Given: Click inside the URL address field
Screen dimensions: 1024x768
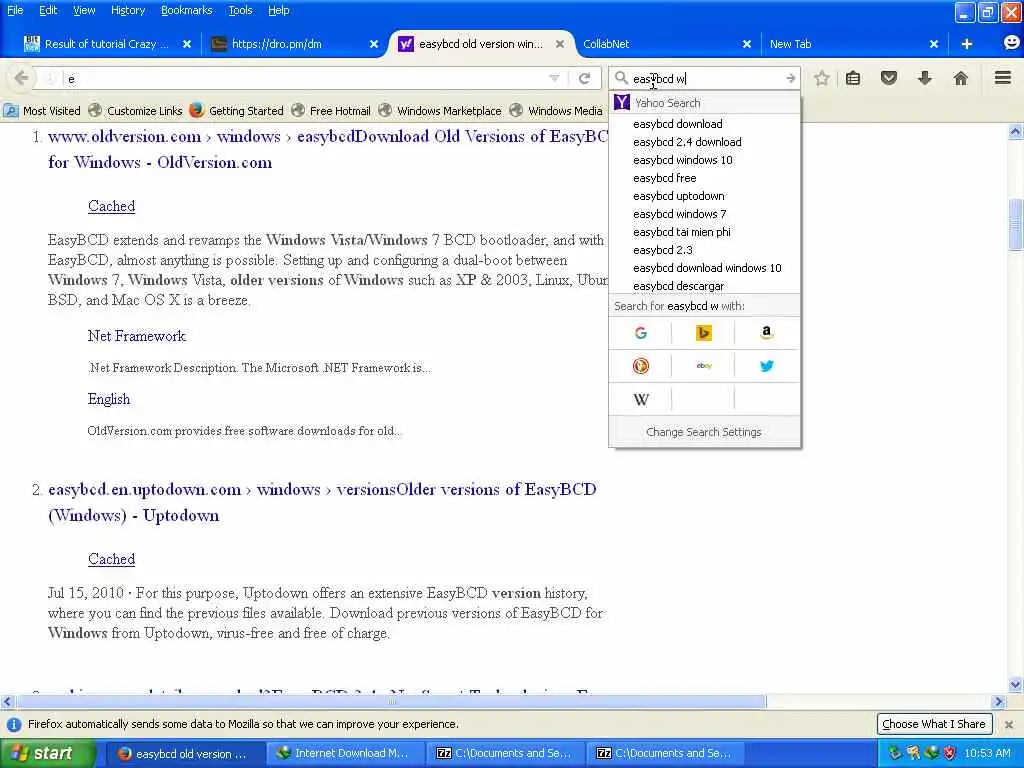Looking at the screenshot, I should [304, 78].
